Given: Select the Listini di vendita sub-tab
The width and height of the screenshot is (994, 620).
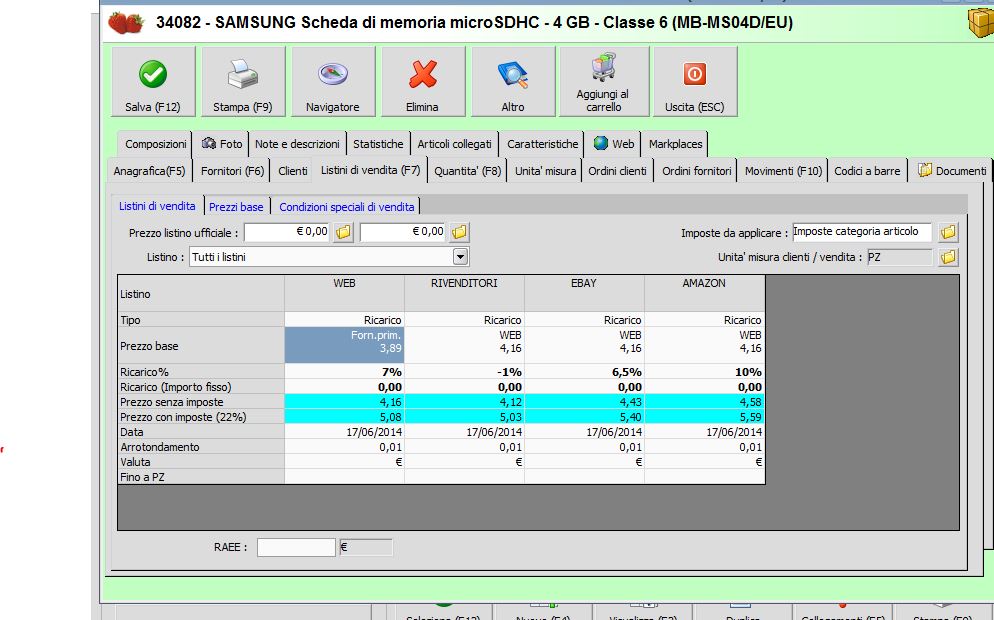Looking at the screenshot, I should tap(157, 206).
